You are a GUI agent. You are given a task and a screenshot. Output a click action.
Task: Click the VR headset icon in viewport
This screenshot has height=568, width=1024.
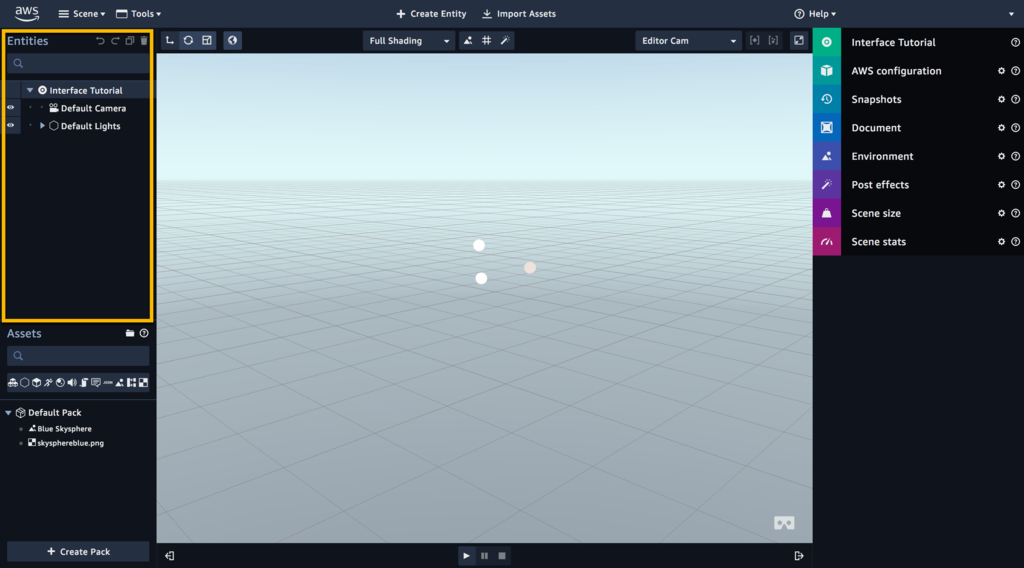click(x=784, y=523)
